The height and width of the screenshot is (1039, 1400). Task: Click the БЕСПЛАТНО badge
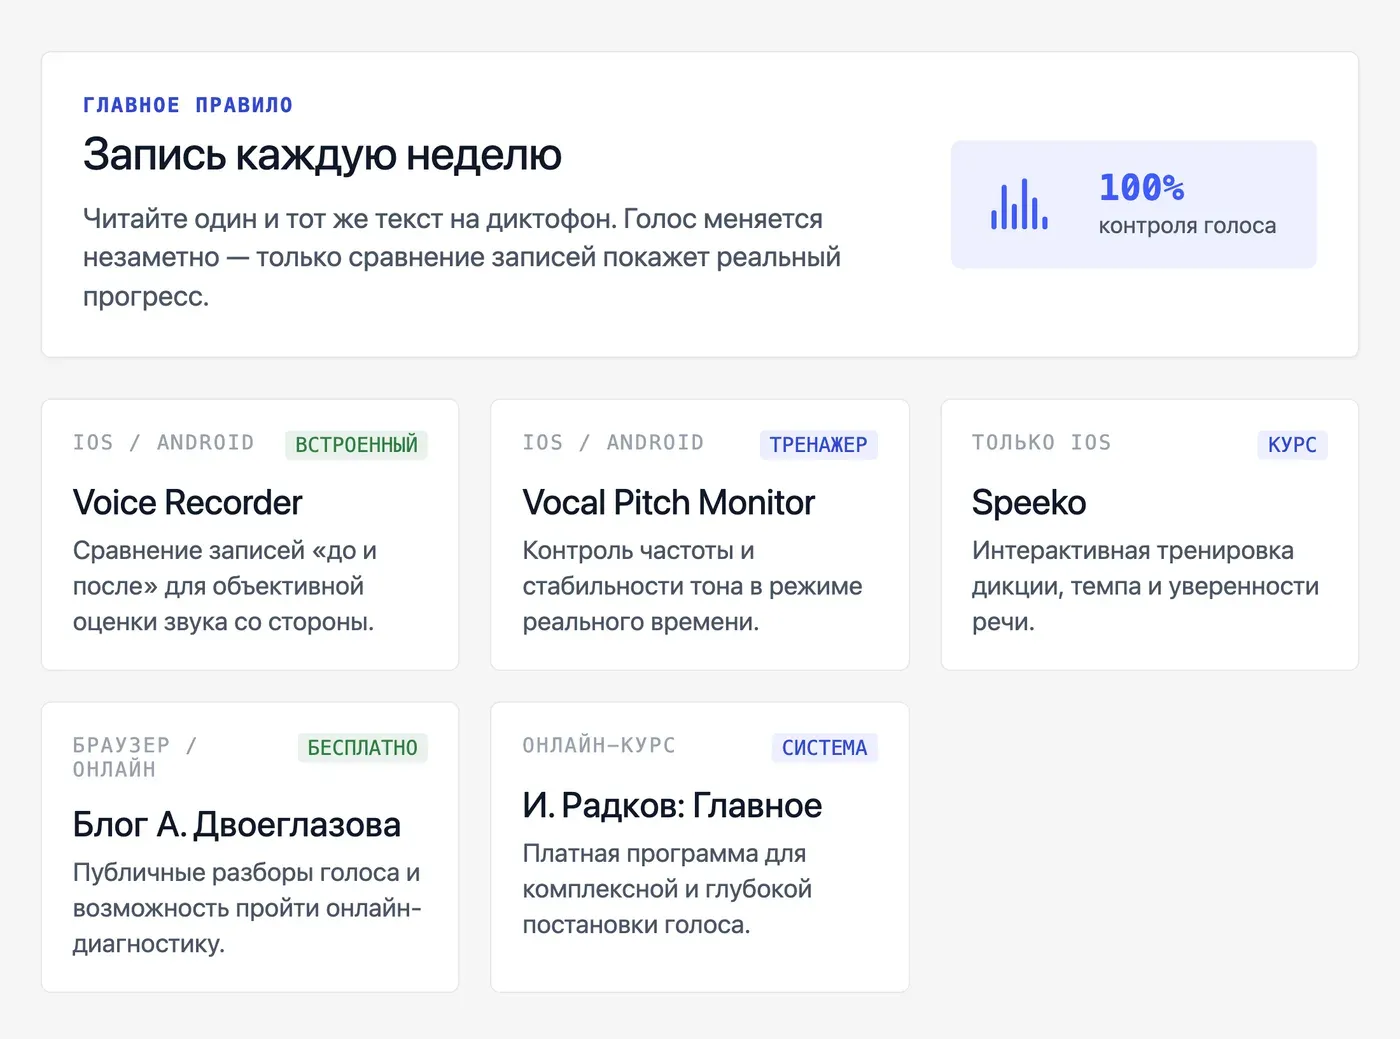point(362,748)
